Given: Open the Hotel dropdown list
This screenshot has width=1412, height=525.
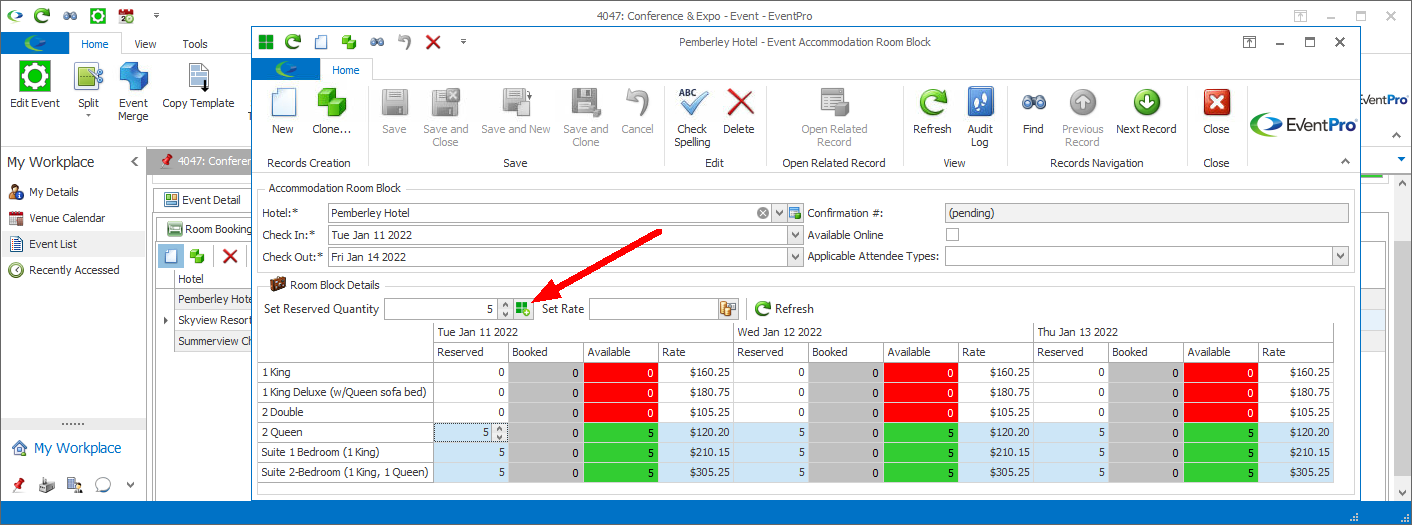Looking at the screenshot, I should [779, 213].
